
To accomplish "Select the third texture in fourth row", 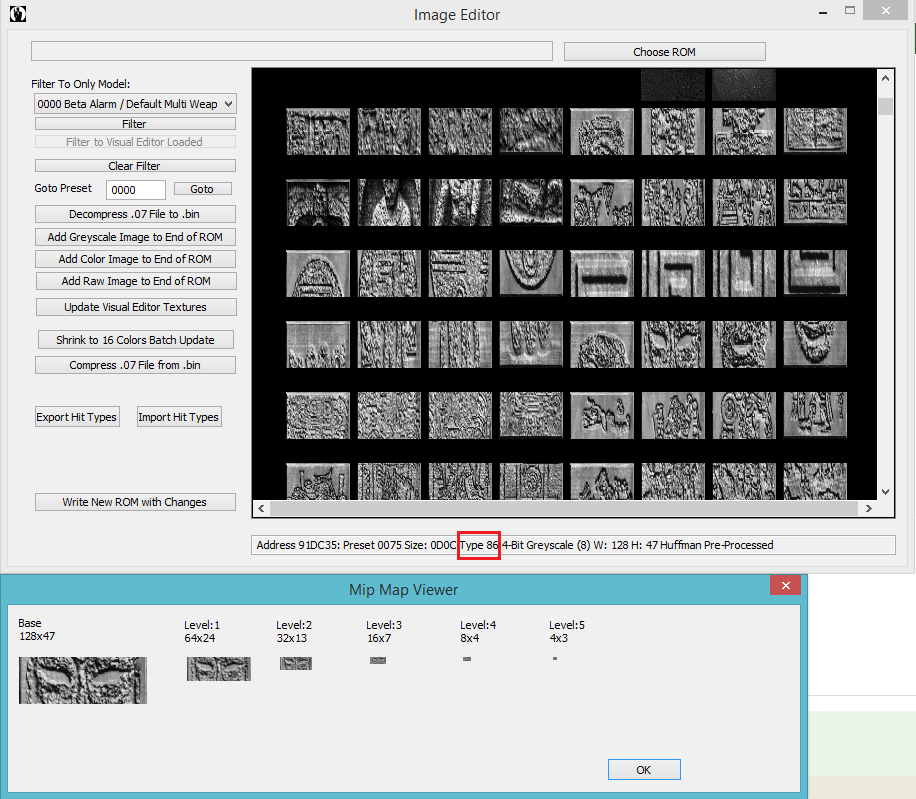I will (x=460, y=345).
